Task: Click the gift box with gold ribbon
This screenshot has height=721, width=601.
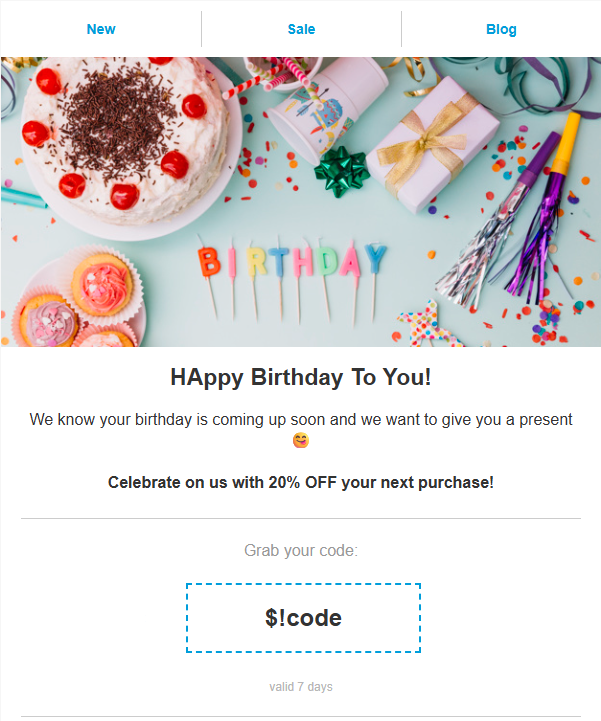Action: point(433,144)
